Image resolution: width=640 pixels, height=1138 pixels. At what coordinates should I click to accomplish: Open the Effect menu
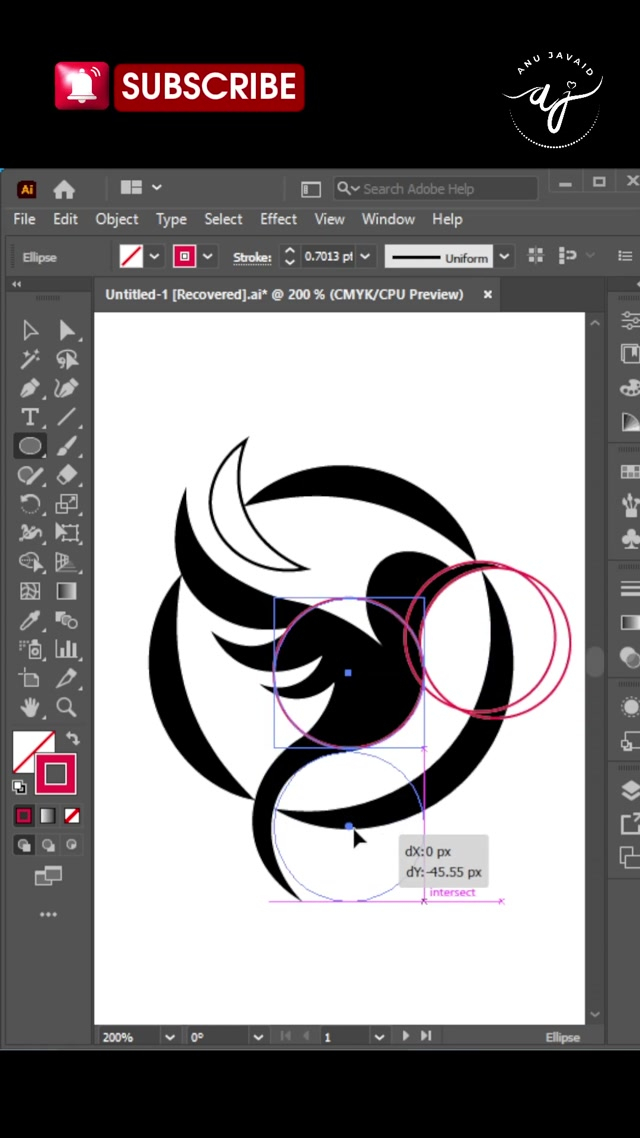click(278, 219)
